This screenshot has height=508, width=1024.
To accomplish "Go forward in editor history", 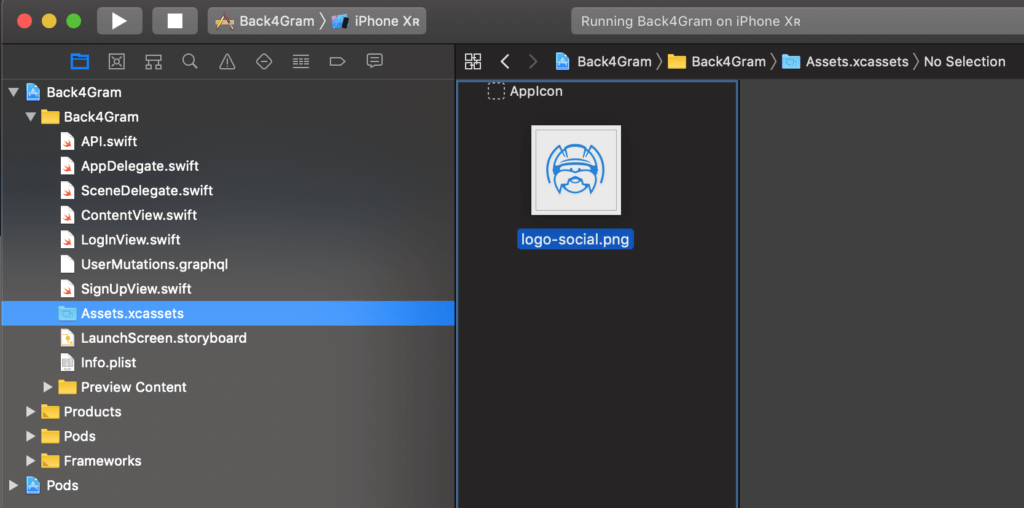I will coord(533,61).
